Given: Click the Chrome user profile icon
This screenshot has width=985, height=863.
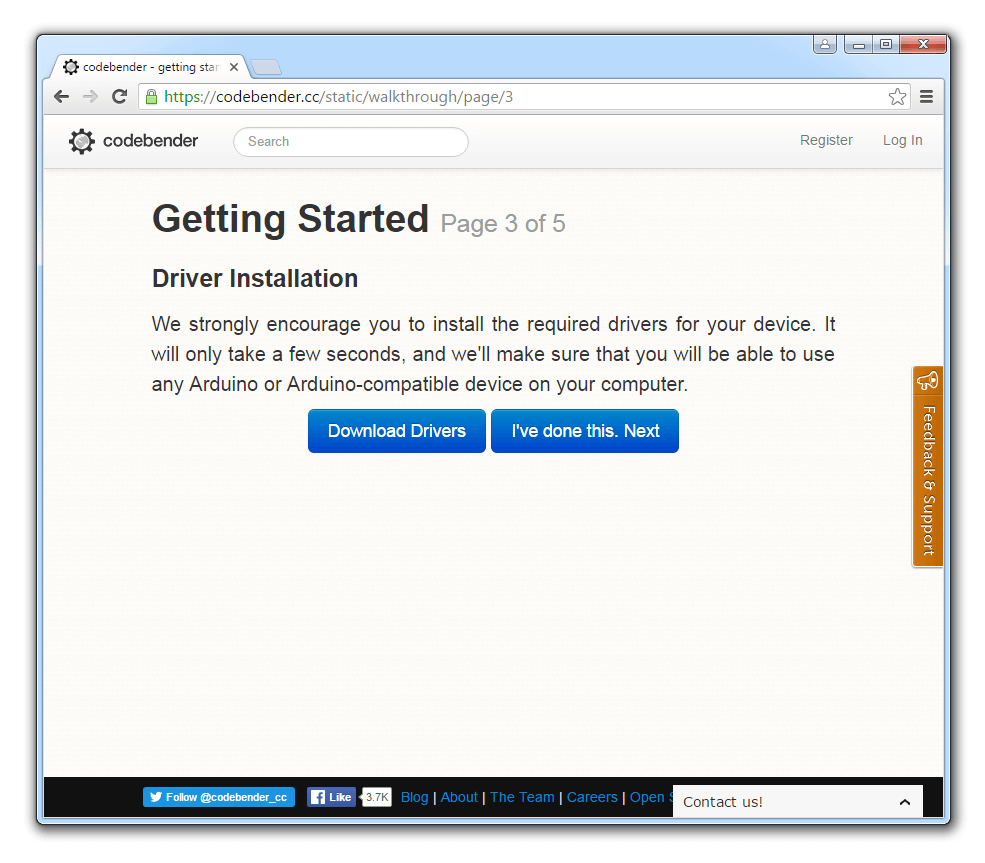Looking at the screenshot, I should 825,44.
